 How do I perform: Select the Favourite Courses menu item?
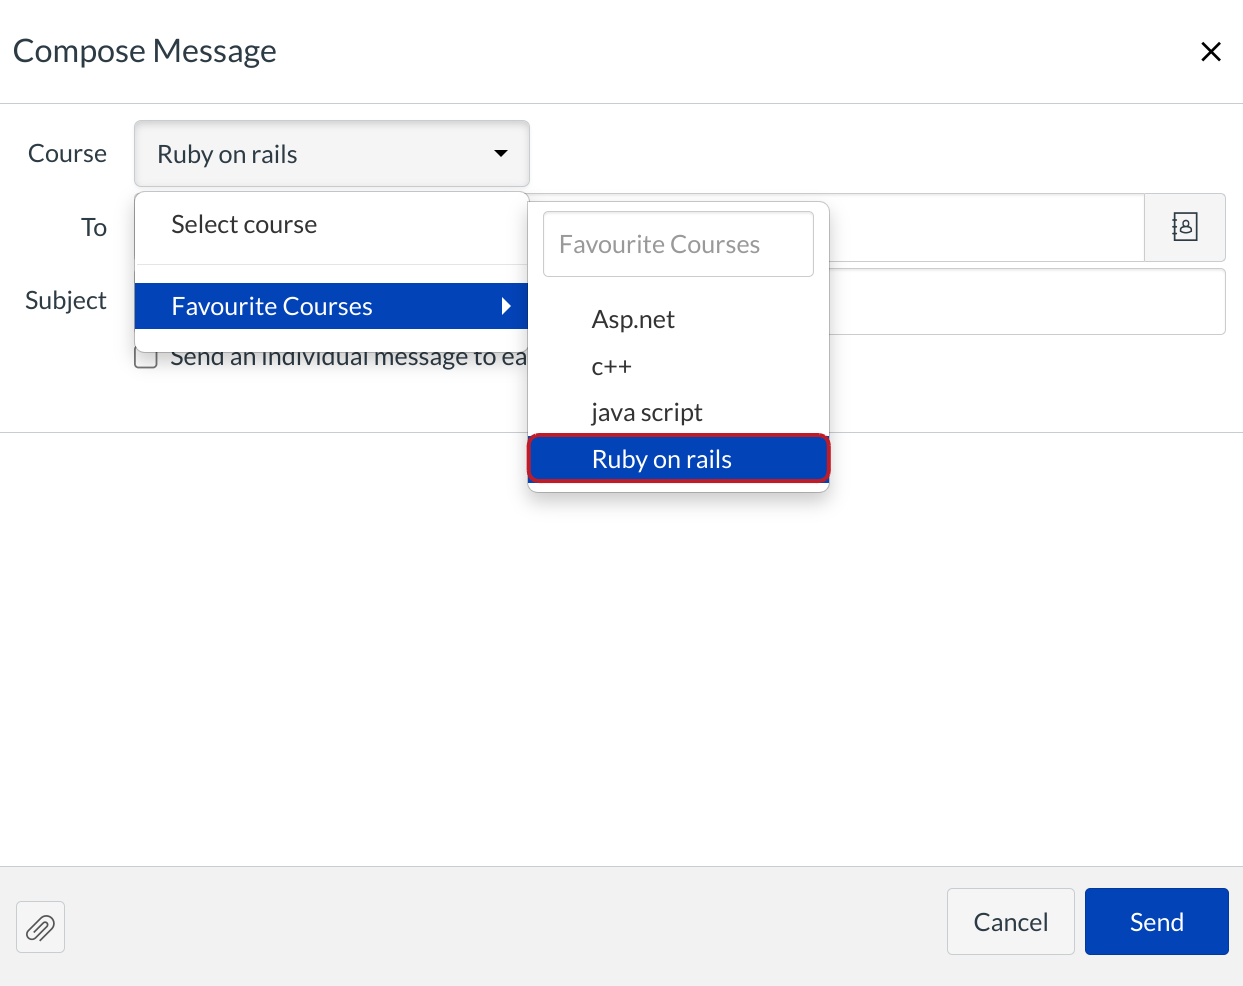(x=272, y=306)
